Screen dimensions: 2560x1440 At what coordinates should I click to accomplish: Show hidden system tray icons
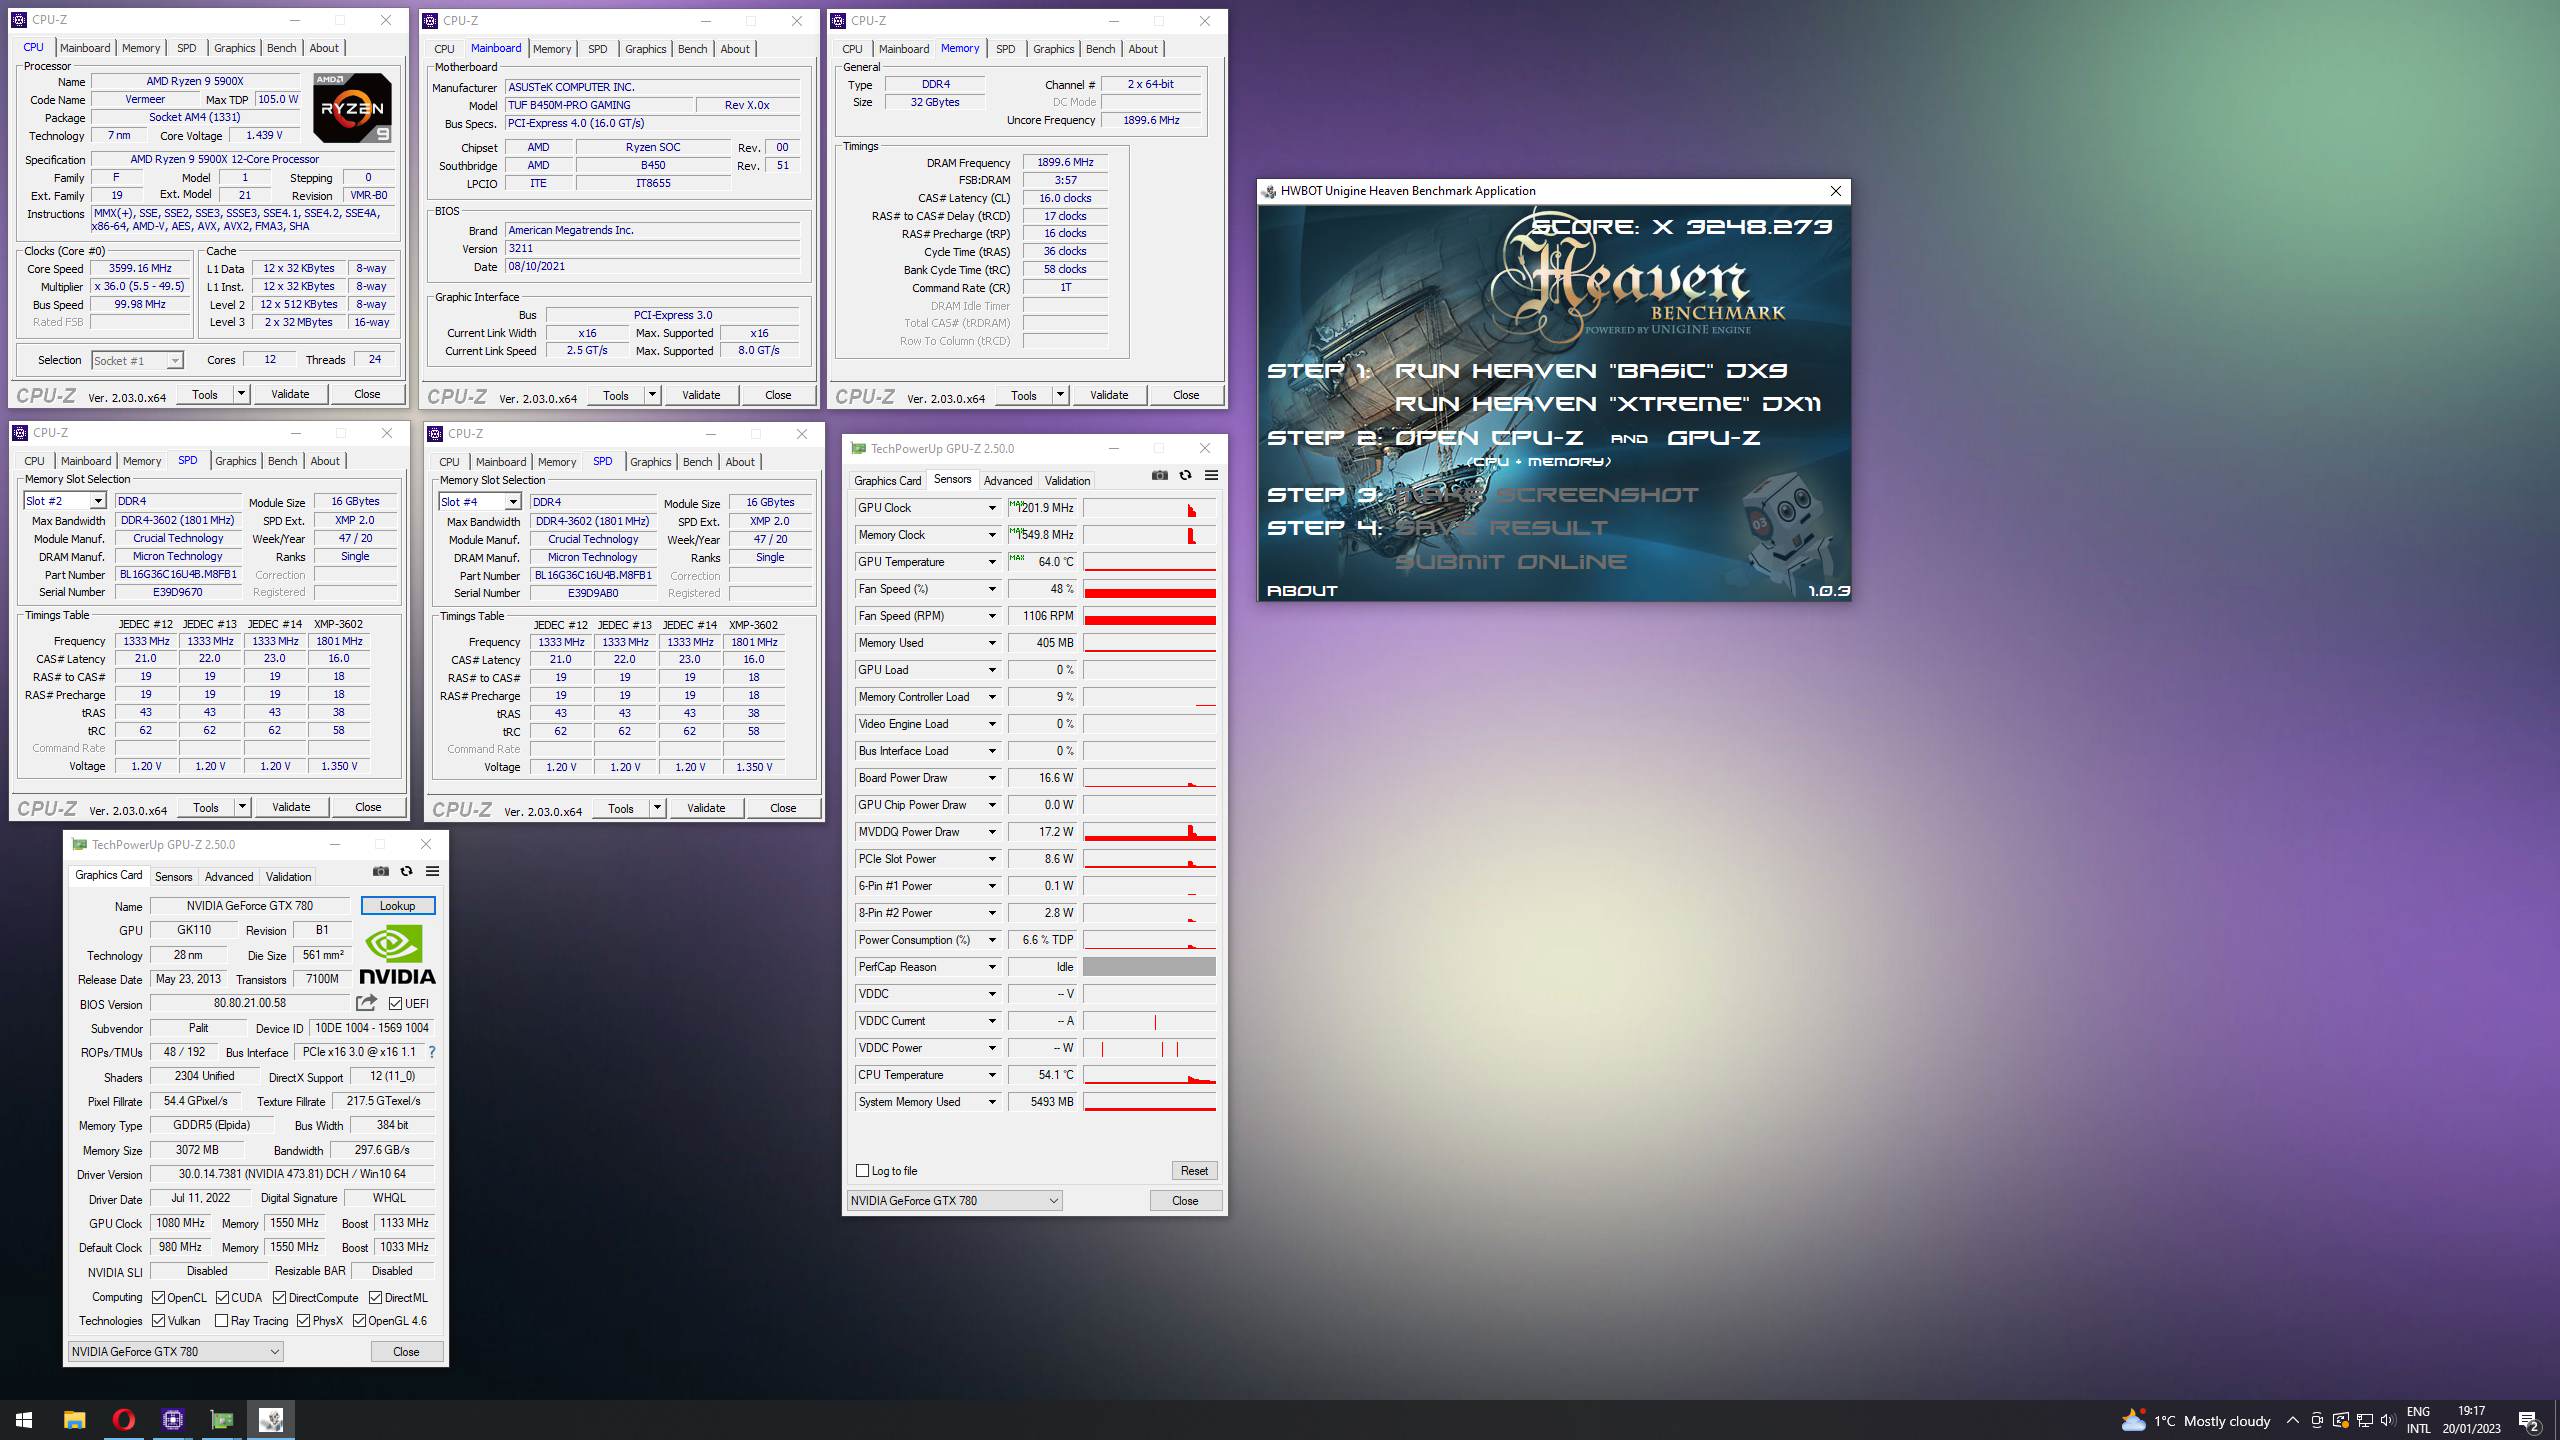(x=2292, y=1420)
